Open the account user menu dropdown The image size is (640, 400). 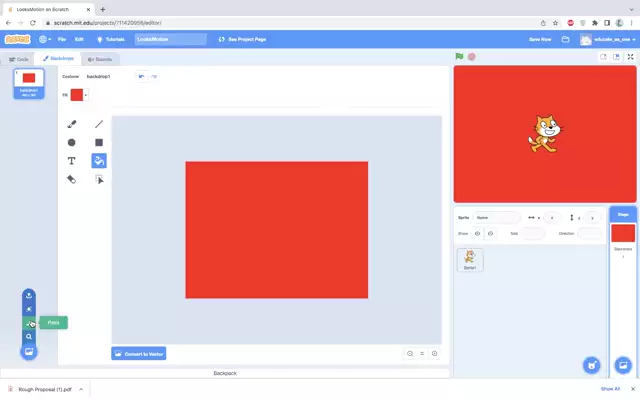(608, 39)
